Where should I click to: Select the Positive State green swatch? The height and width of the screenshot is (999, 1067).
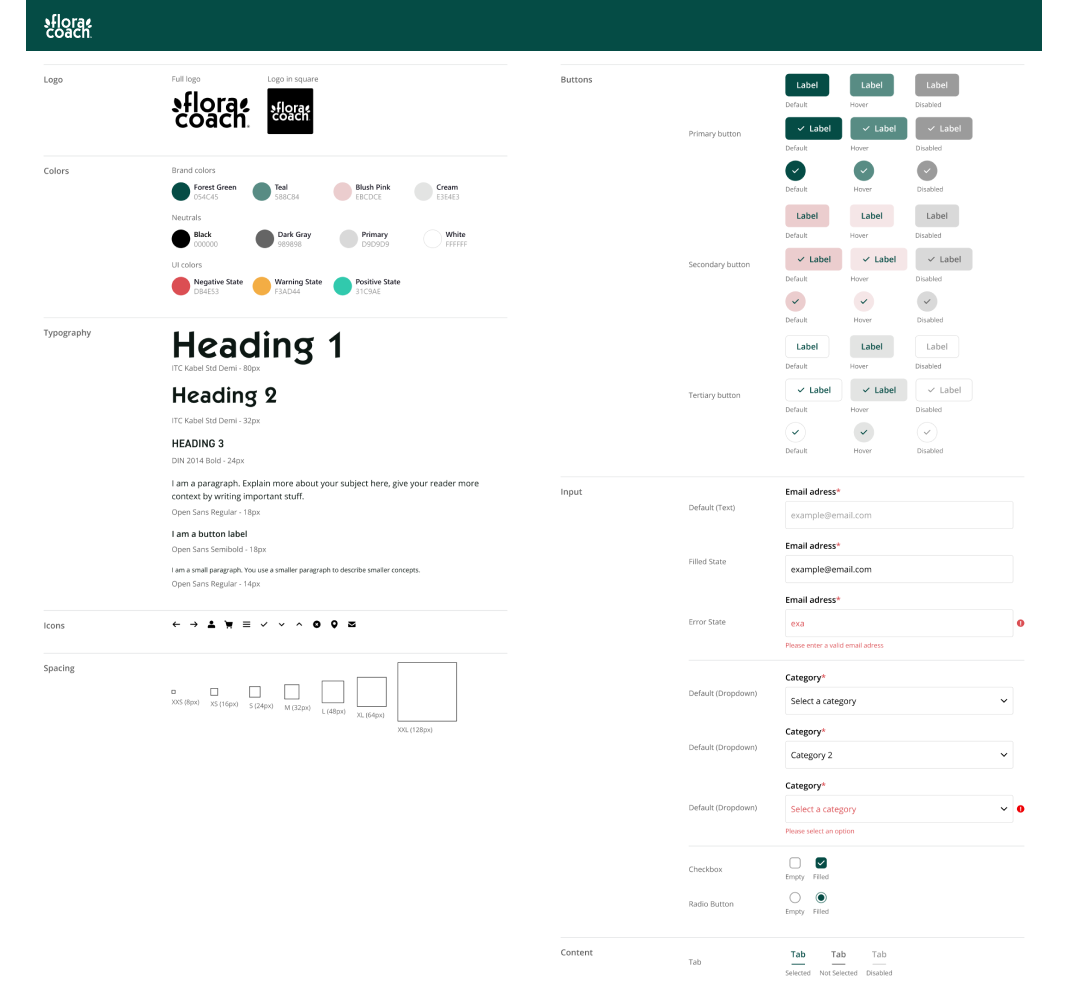point(343,286)
